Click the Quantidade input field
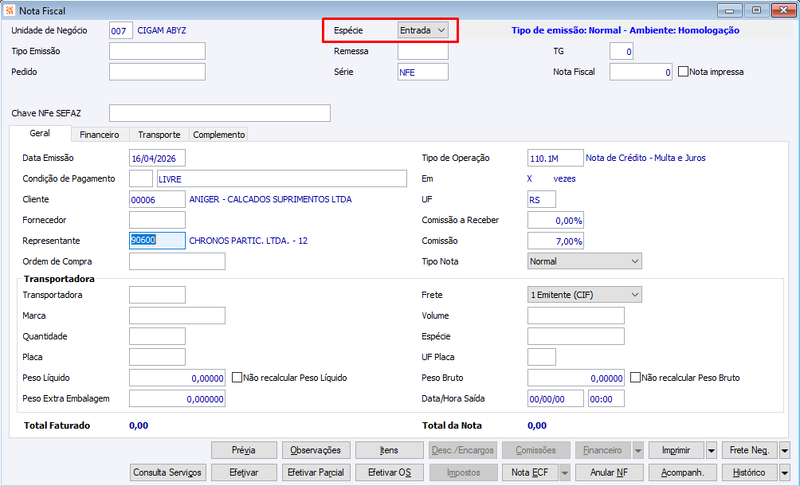This screenshot has width=800, height=486. (x=157, y=336)
